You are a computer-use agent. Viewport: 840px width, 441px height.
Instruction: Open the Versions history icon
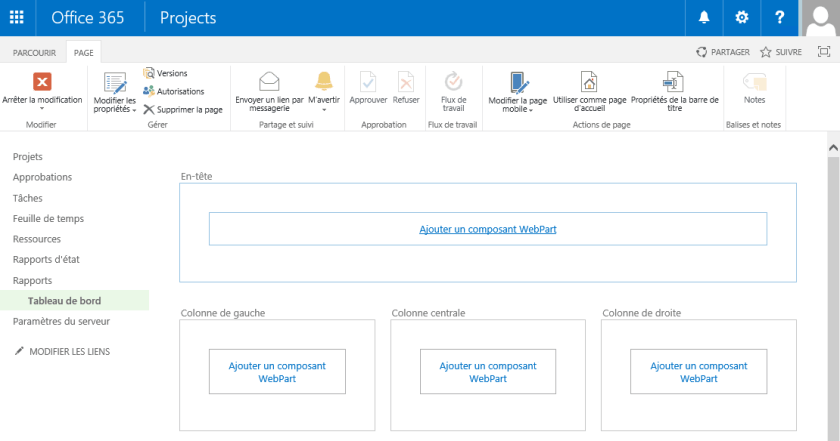[149, 73]
